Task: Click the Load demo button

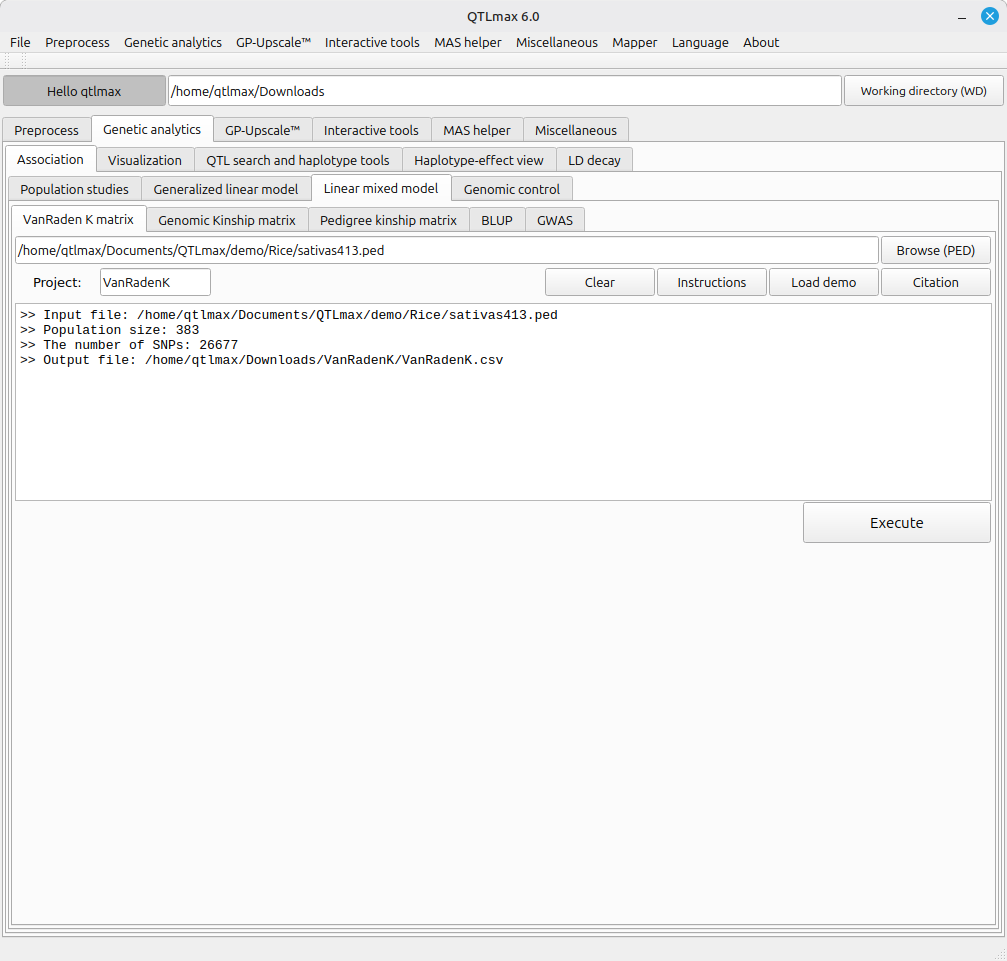Action: 823,282
